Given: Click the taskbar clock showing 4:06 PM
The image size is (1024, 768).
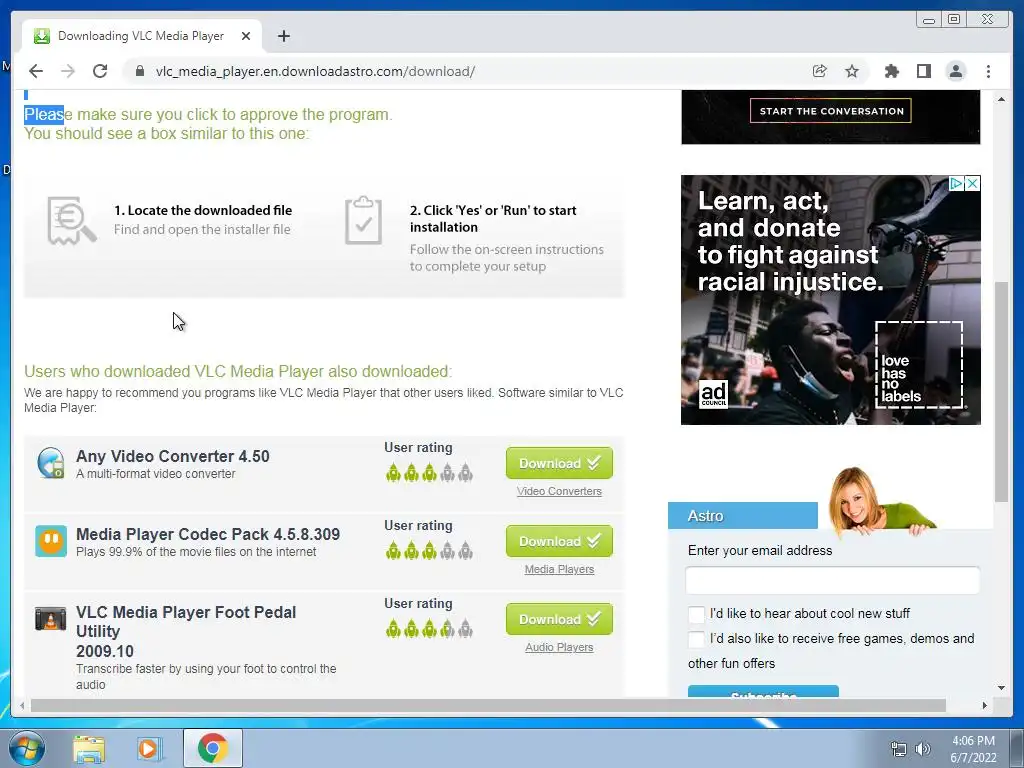Looking at the screenshot, I should coord(973,749).
